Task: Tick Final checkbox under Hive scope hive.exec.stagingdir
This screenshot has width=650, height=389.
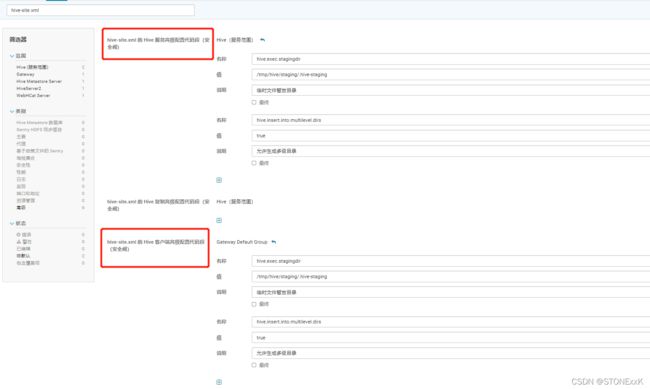Action: pyautogui.click(x=254, y=102)
